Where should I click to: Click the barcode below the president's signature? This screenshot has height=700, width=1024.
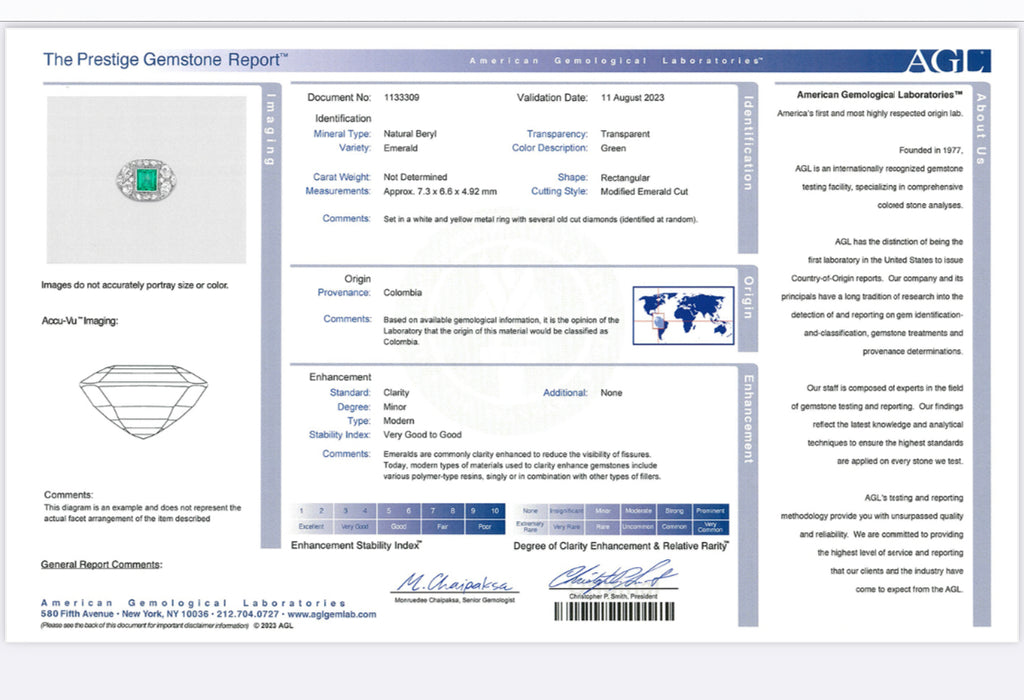[x=612, y=610]
